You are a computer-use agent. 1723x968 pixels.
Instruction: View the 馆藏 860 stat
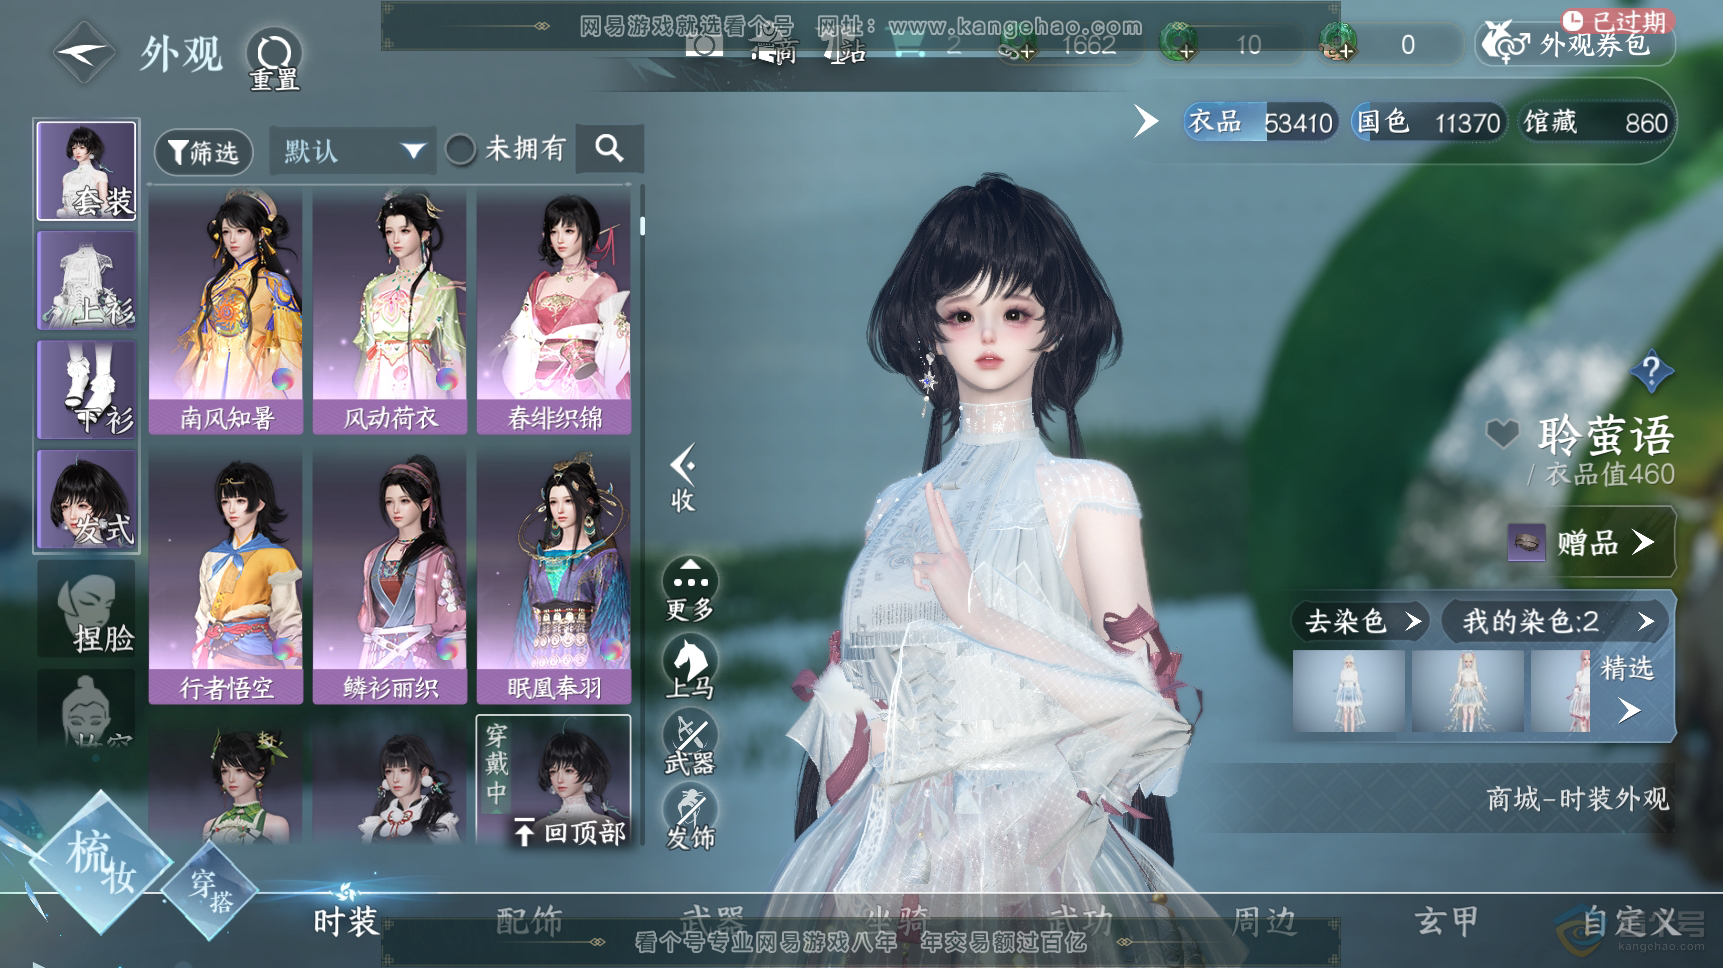(x=1595, y=122)
